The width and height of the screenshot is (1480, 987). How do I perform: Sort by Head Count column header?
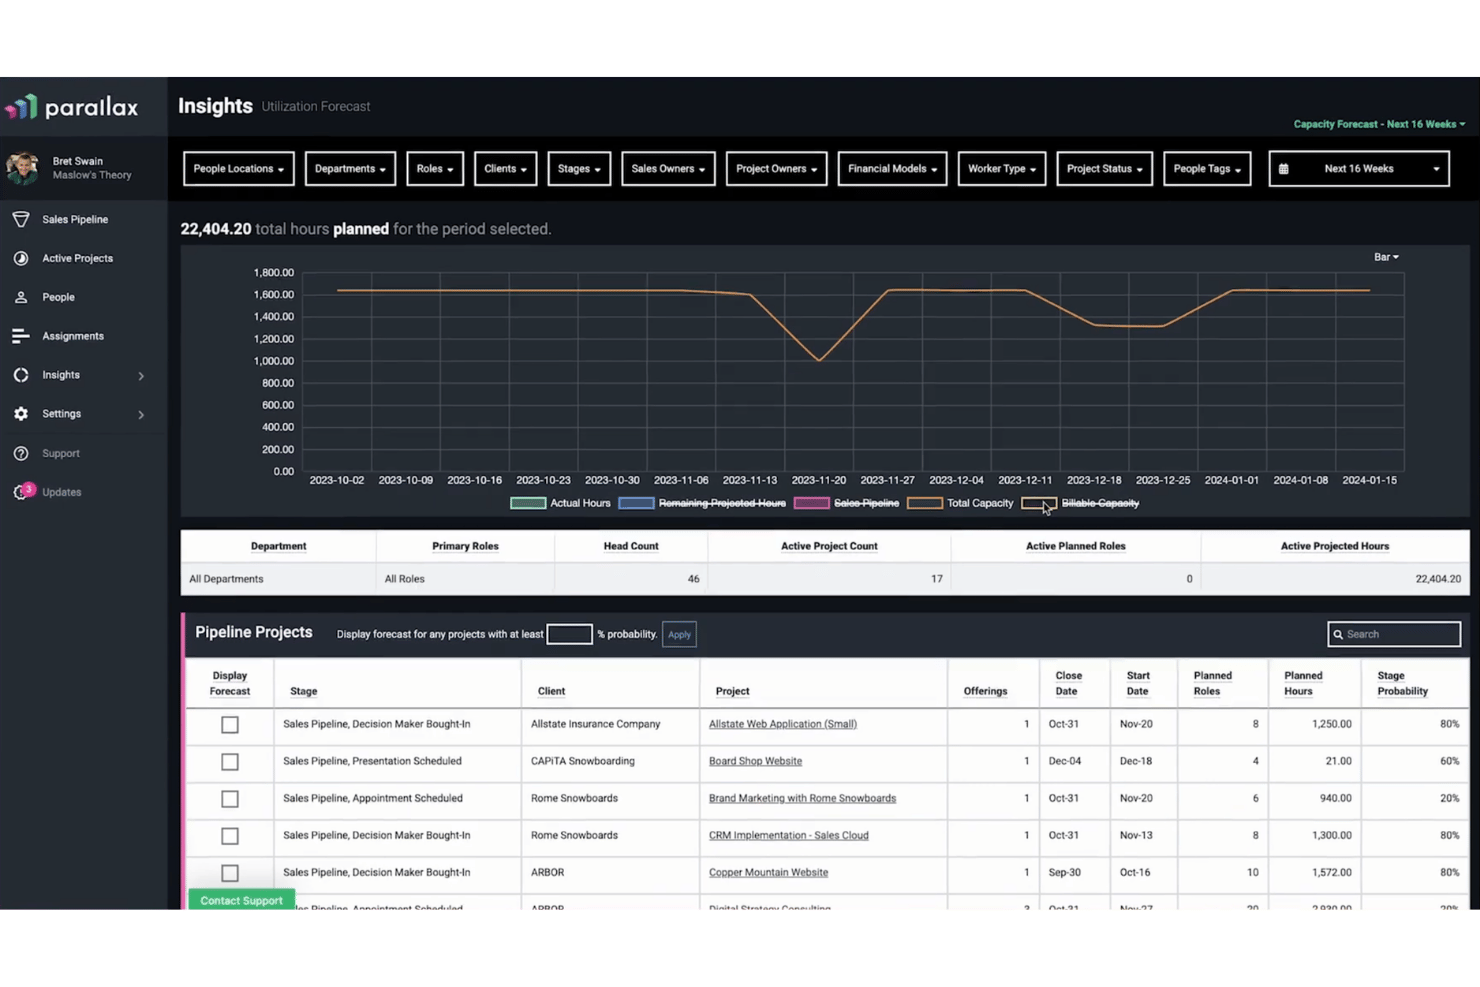[631, 546]
